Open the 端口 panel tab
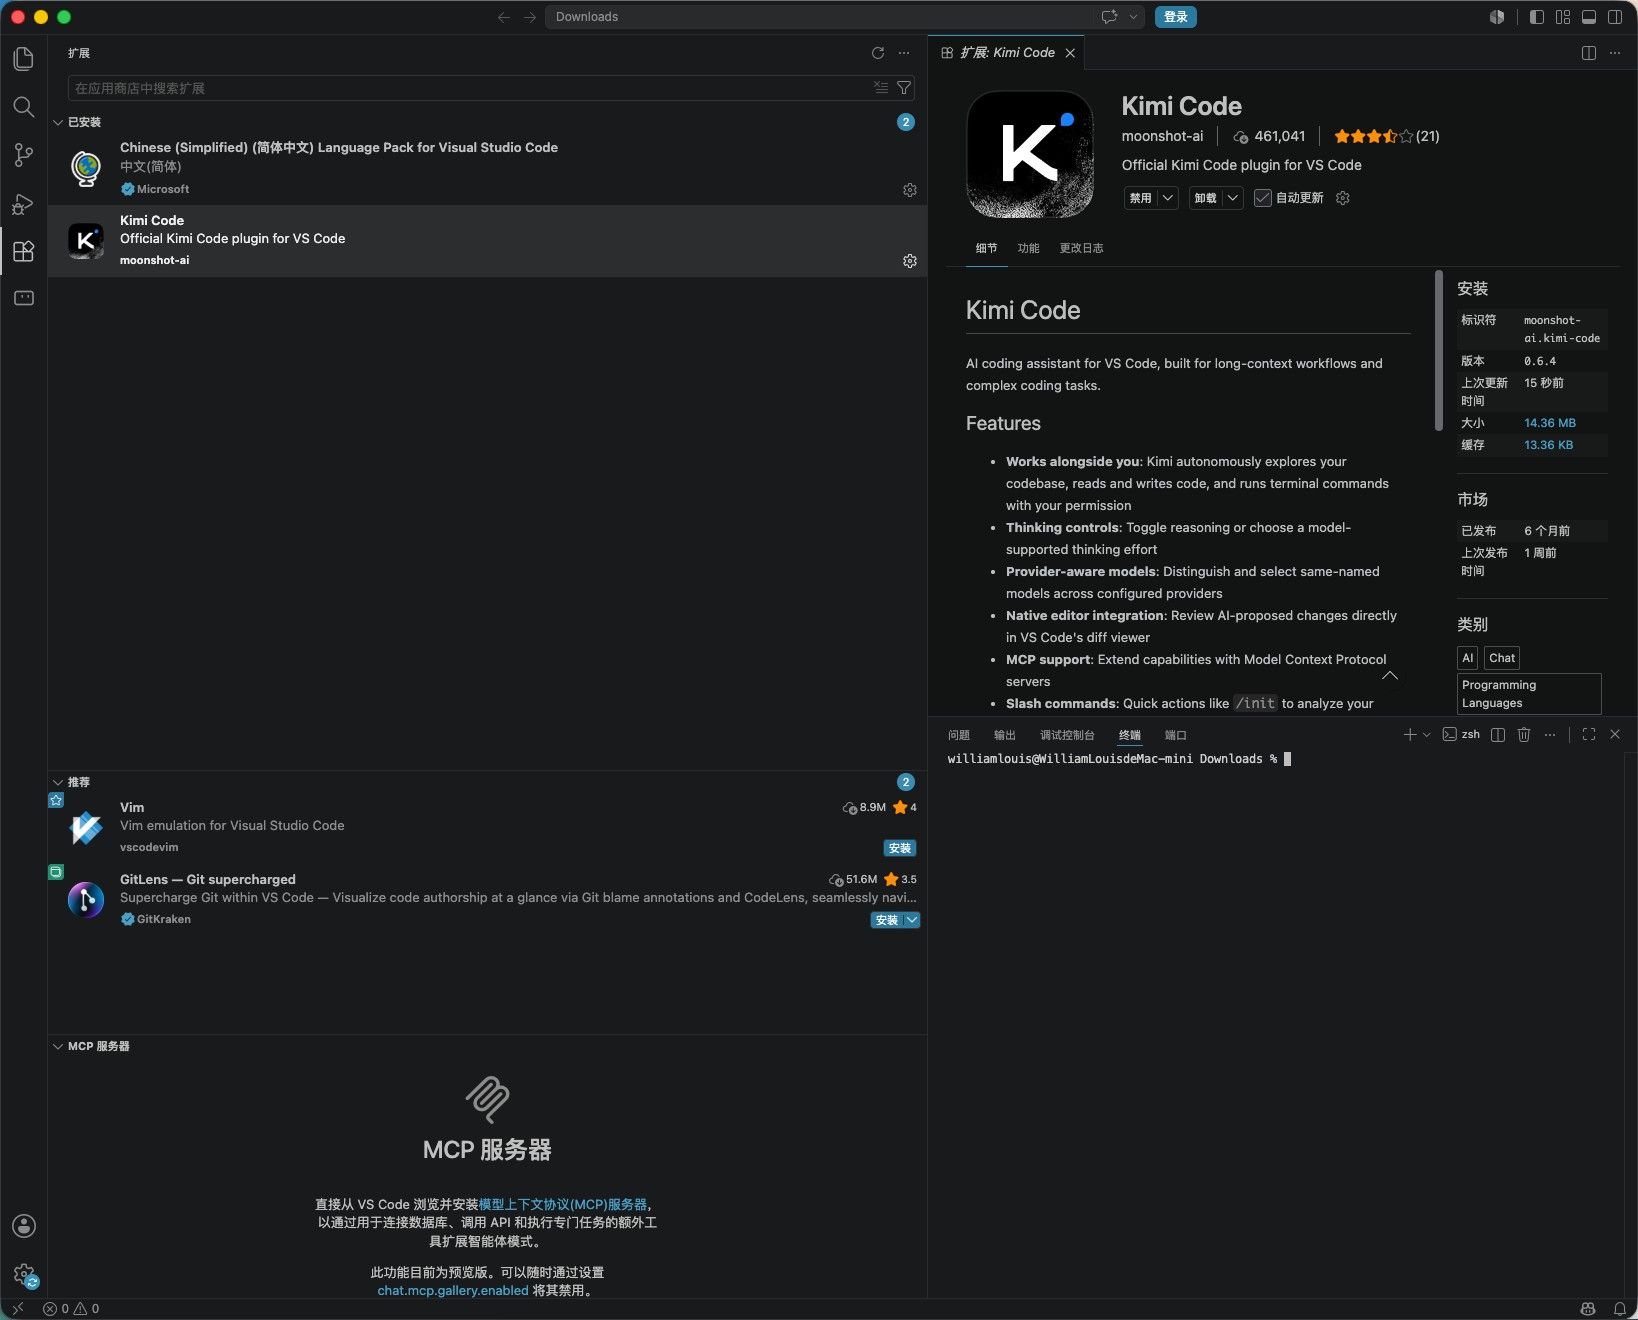Screen dimensions: 1638x1320 pos(1176,735)
